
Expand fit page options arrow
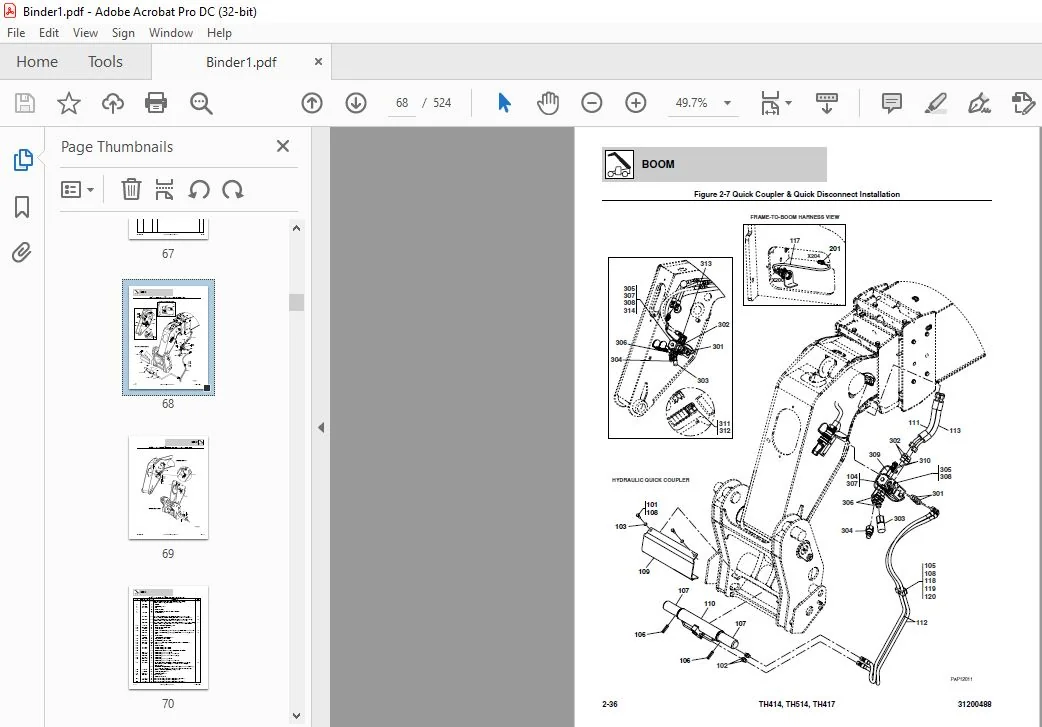(x=789, y=103)
